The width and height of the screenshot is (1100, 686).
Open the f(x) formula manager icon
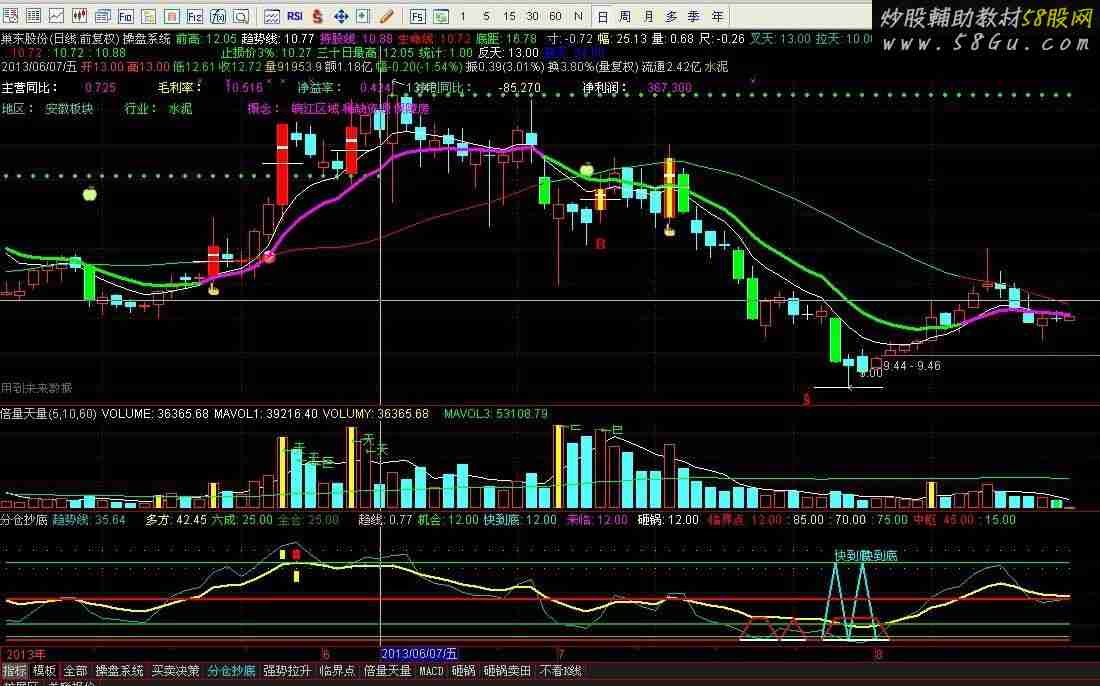[218, 15]
